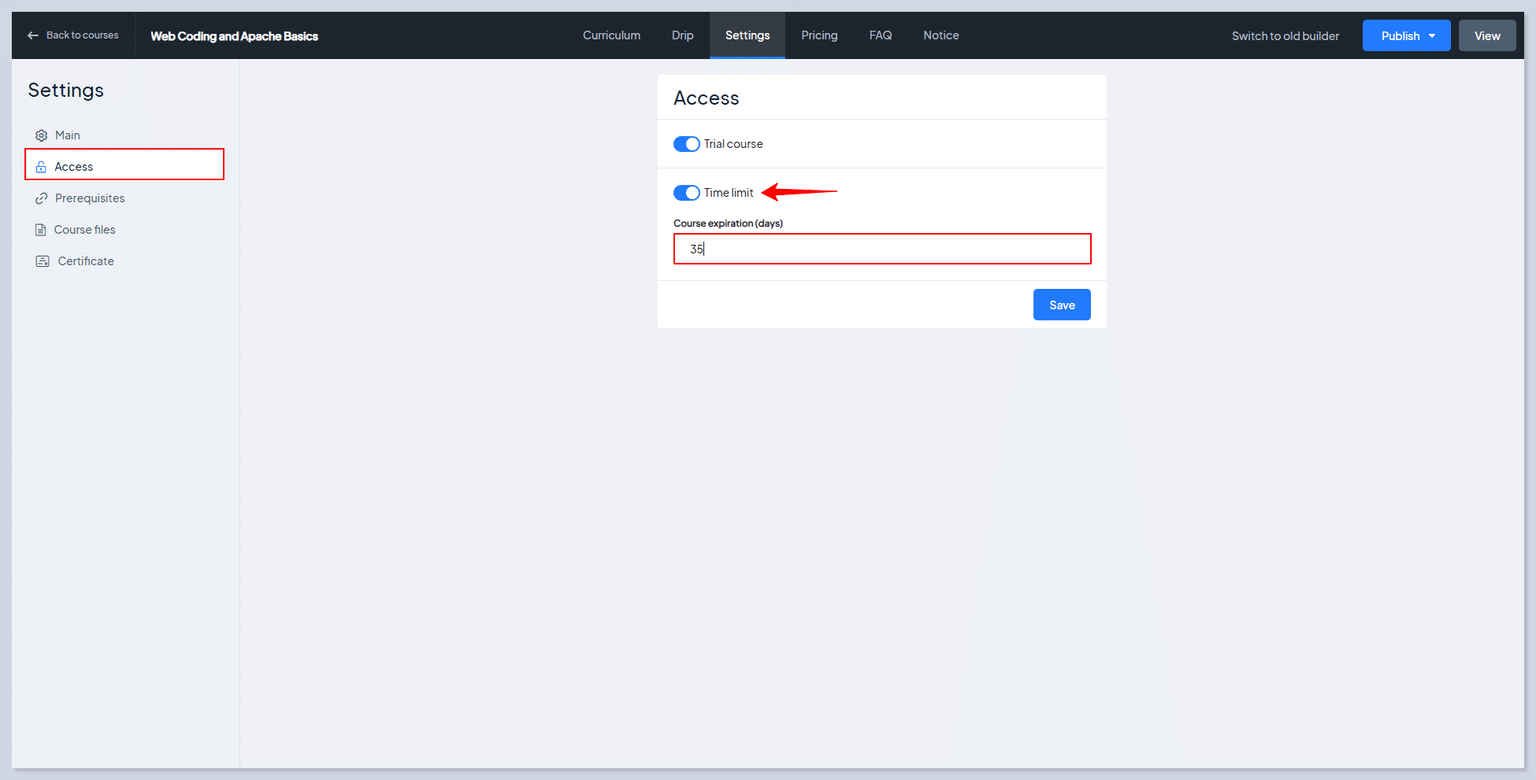Open the Publish dropdown arrow

(x=1432, y=35)
